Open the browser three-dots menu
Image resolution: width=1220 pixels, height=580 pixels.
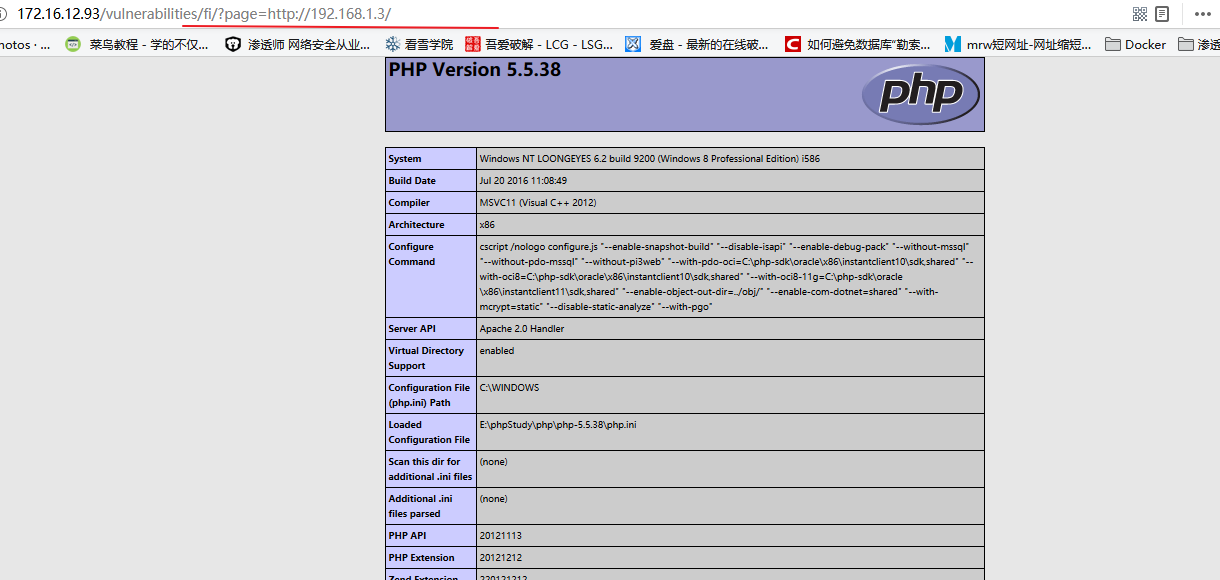1202,14
